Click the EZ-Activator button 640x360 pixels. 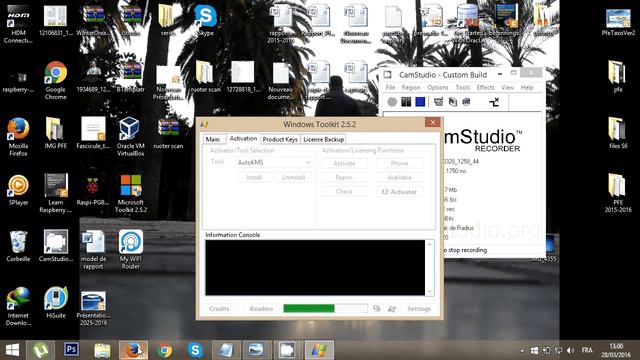pos(399,191)
